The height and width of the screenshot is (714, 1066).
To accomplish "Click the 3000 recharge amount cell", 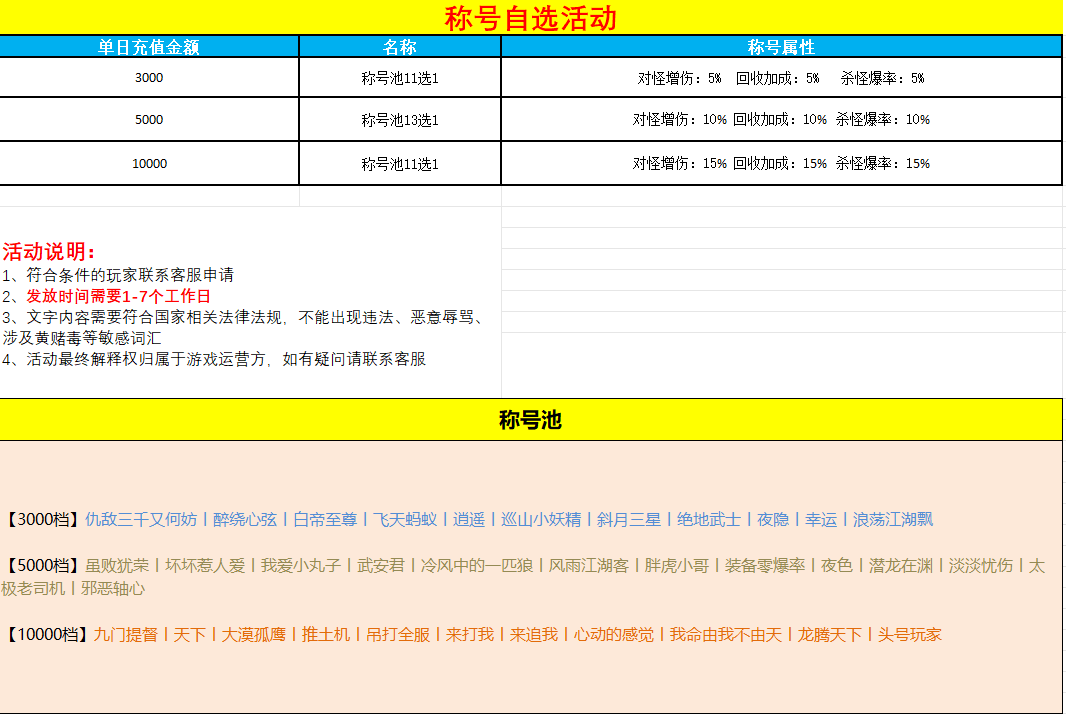I will click(149, 78).
